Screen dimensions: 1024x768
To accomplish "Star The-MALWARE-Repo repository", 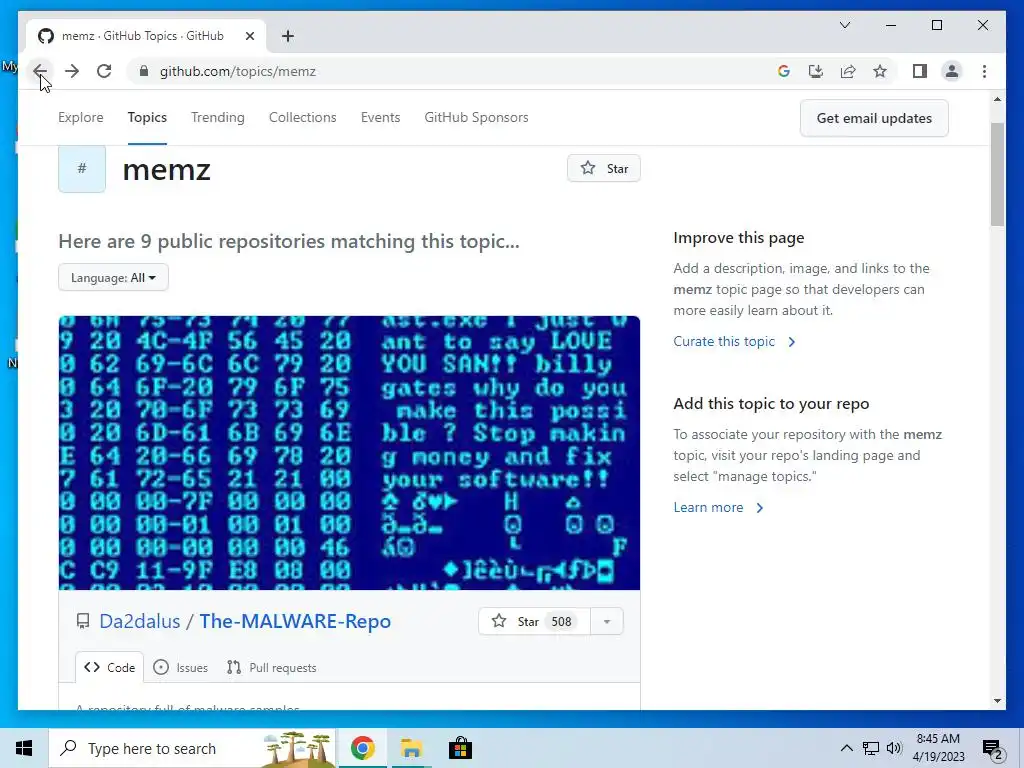I will (534, 621).
